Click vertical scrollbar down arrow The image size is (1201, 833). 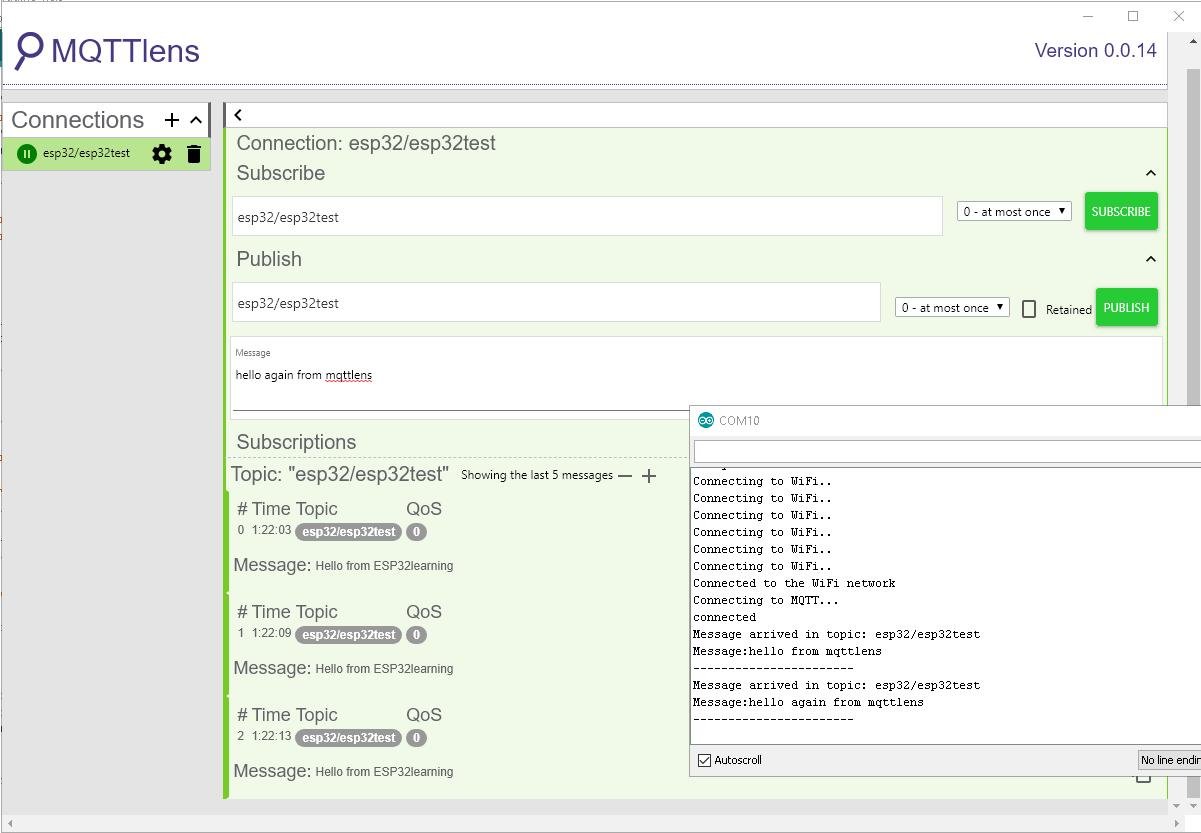click(1193, 807)
